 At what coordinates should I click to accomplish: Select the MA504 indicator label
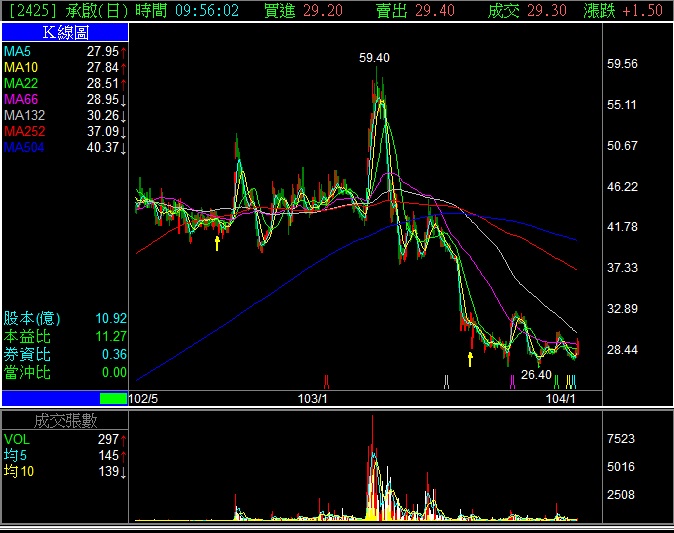pyautogui.click(x=24, y=147)
